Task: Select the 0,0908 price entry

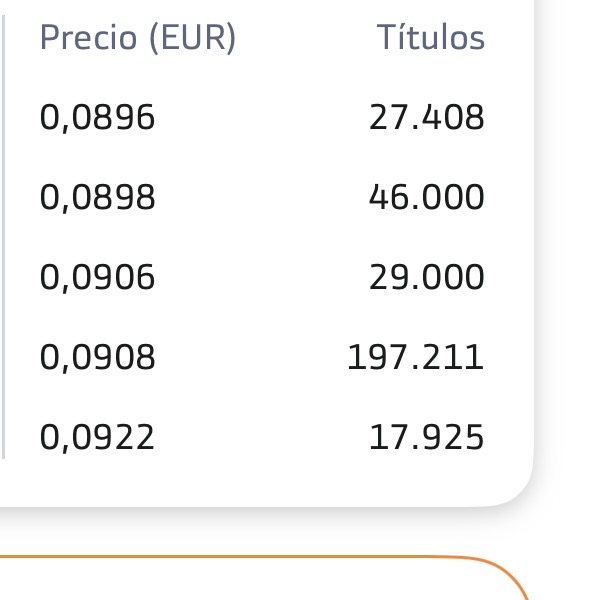Action: (97, 358)
